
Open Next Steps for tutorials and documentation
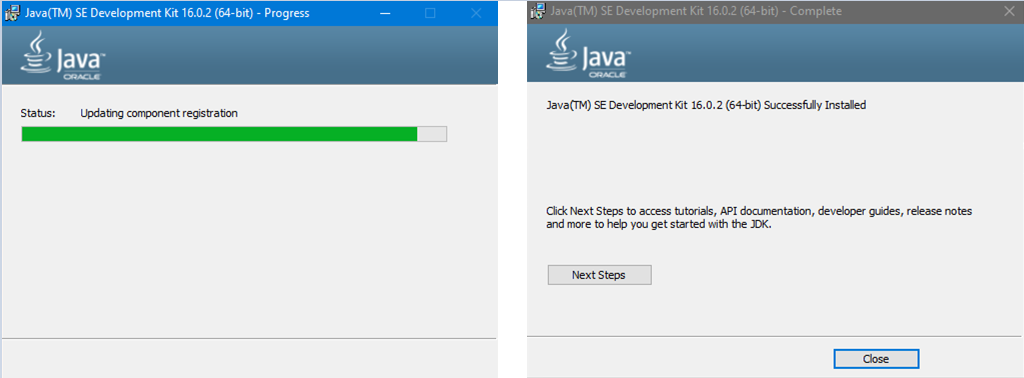click(x=599, y=275)
